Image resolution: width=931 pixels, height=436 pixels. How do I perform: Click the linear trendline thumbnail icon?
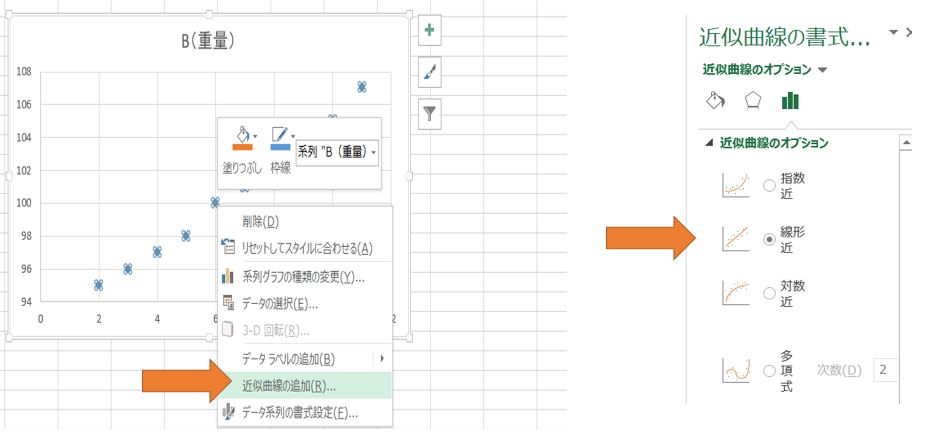click(x=736, y=239)
